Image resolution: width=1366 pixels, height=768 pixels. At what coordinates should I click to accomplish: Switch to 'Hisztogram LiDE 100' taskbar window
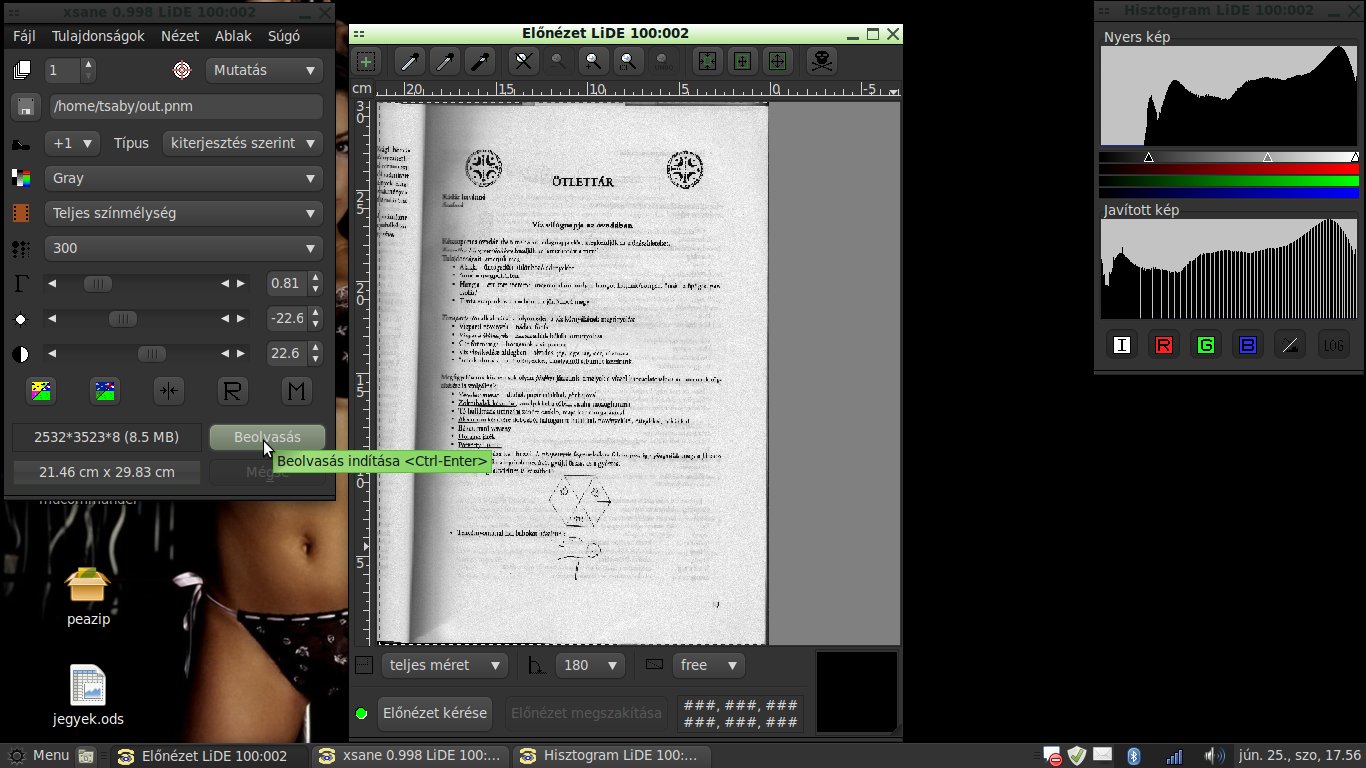tap(612, 756)
